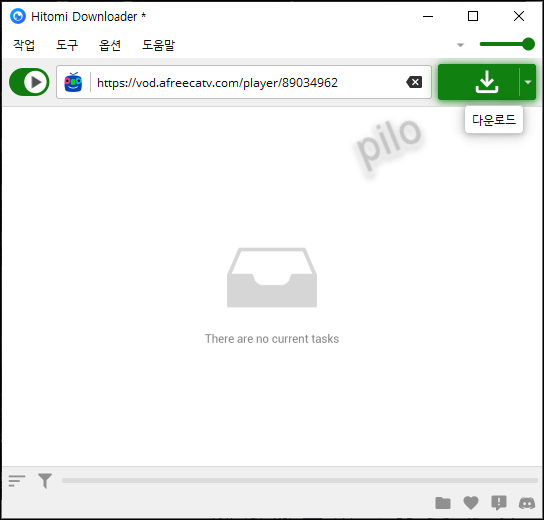Clear the URL with the backspace icon
This screenshot has width=544, height=520.
[414, 82]
